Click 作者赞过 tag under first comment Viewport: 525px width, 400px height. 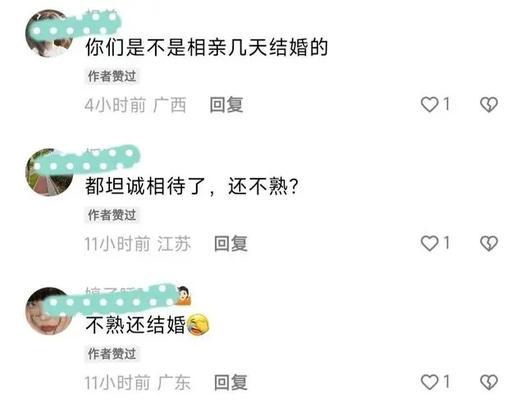coord(112,76)
